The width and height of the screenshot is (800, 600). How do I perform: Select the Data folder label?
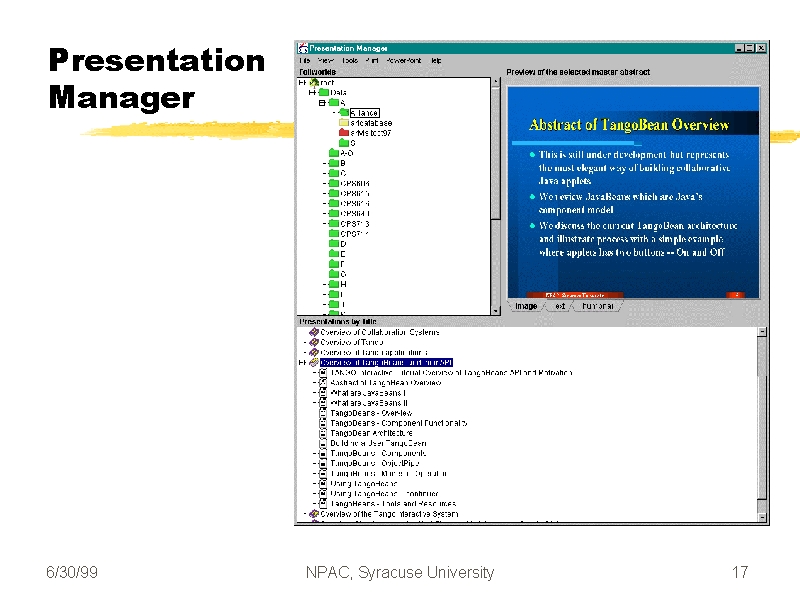338,92
